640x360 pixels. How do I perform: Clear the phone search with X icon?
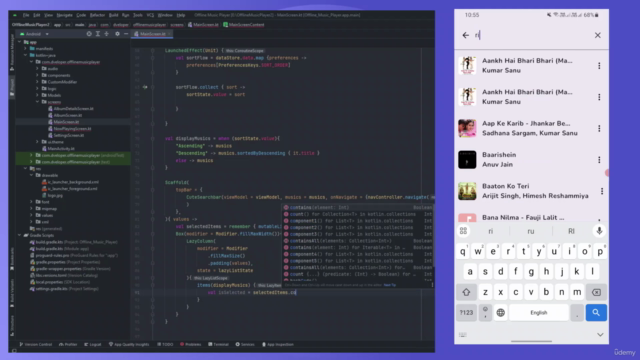(598, 35)
